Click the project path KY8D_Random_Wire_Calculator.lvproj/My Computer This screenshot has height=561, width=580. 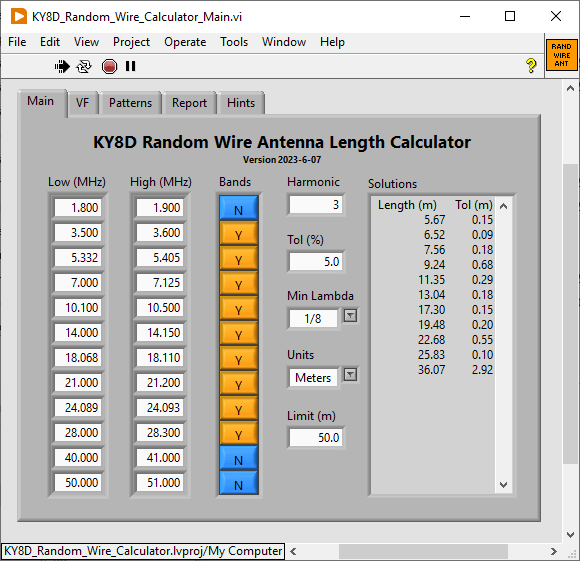tap(143, 551)
